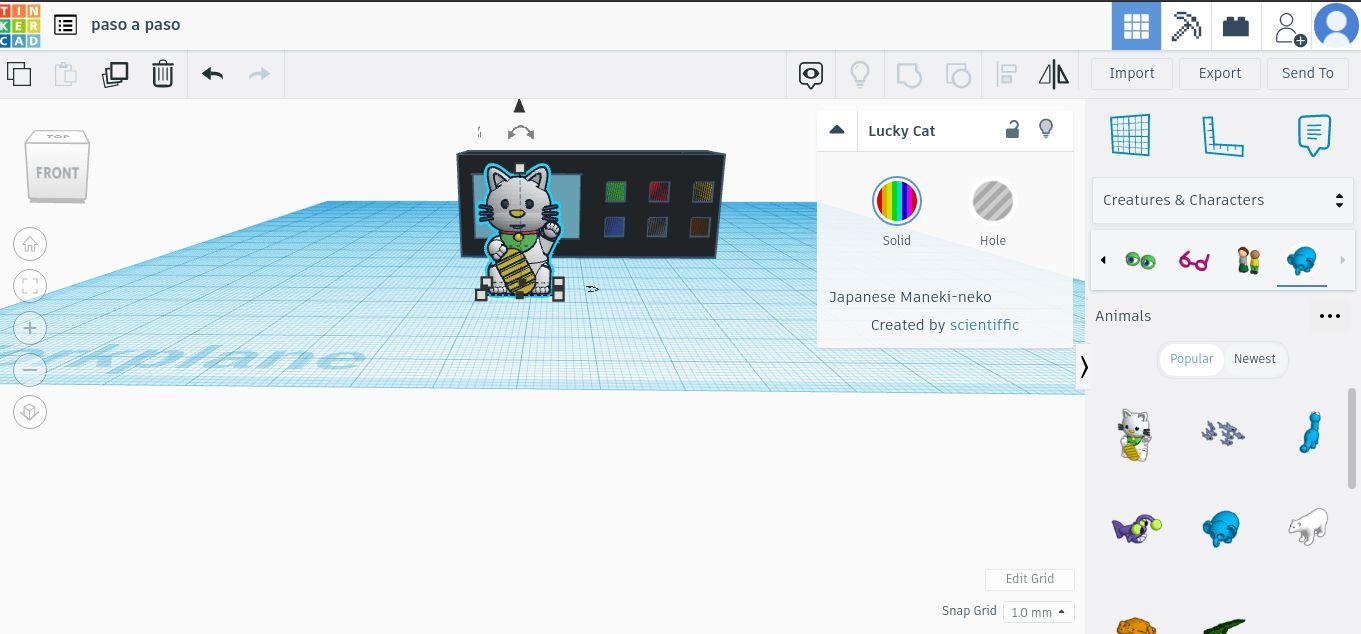Click the rotation handle above the cat
The height and width of the screenshot is (634, 1361).
coord(521,132)
